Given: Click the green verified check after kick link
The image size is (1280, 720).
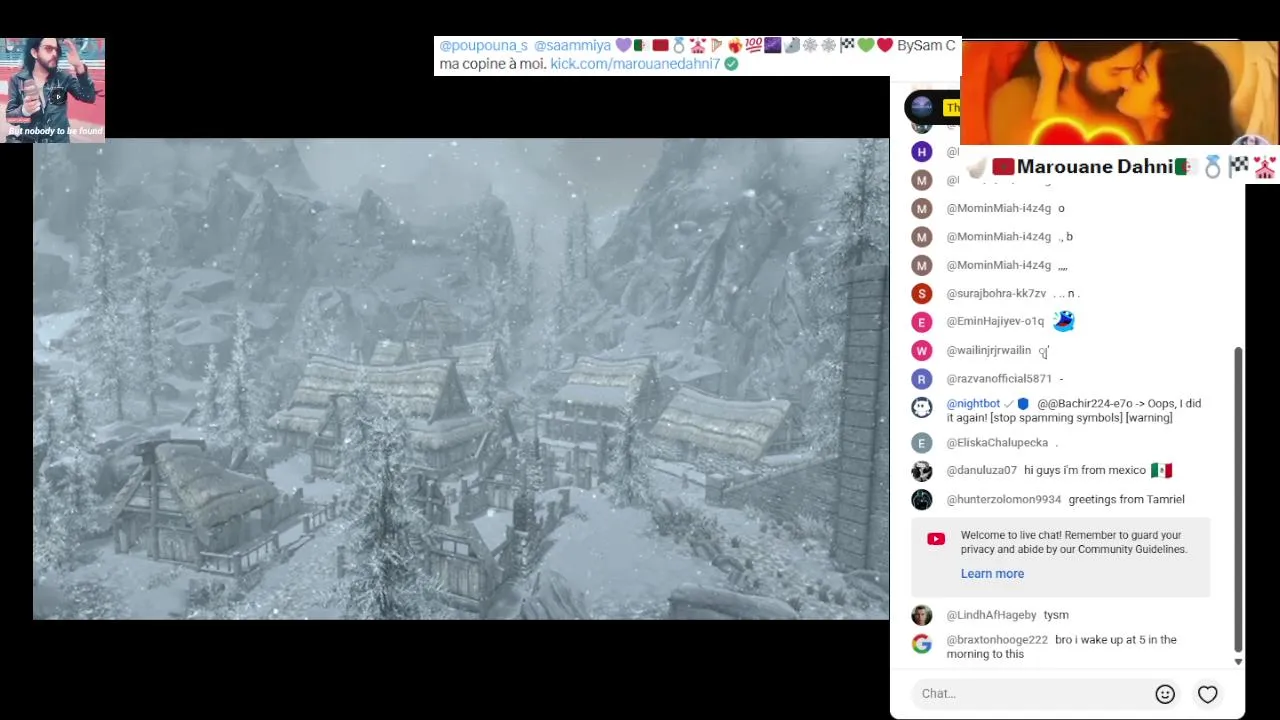Looking at the screenshot, I should [x=731, y=64].
